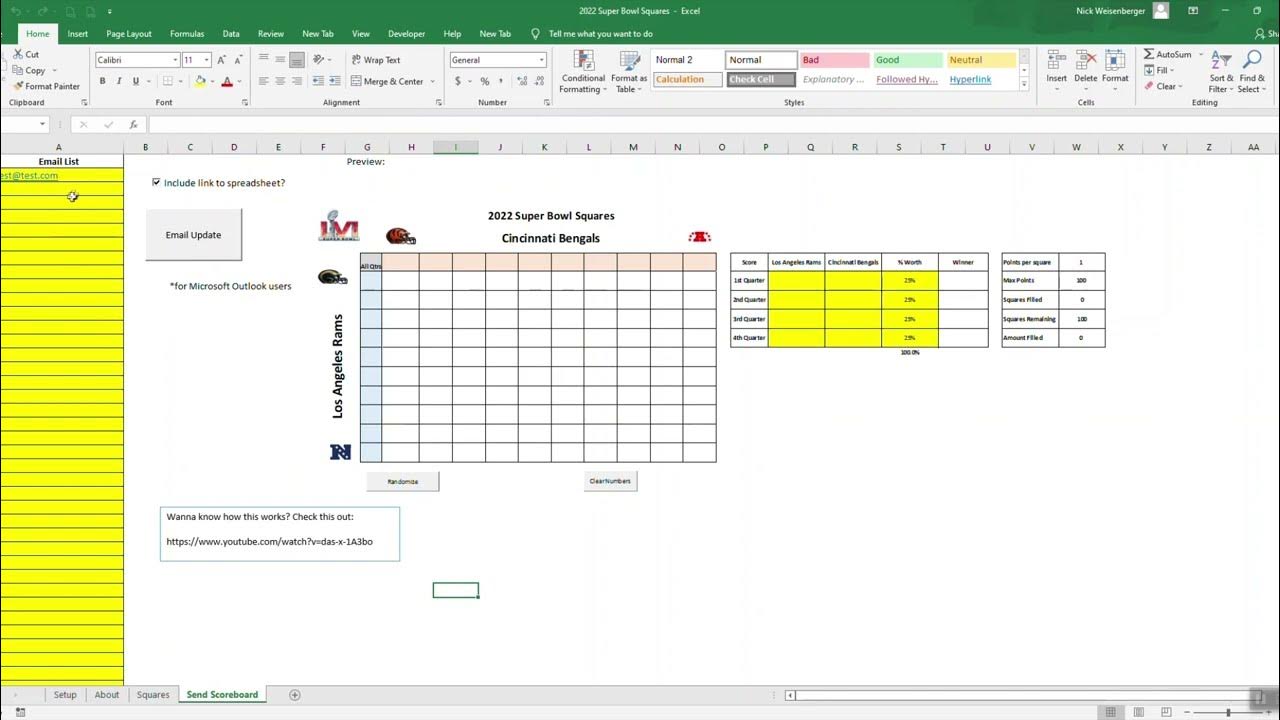Open the Conditional Formatting dropdown
The height and width of the screenshot is (720, 1280).
click(583, 72)
